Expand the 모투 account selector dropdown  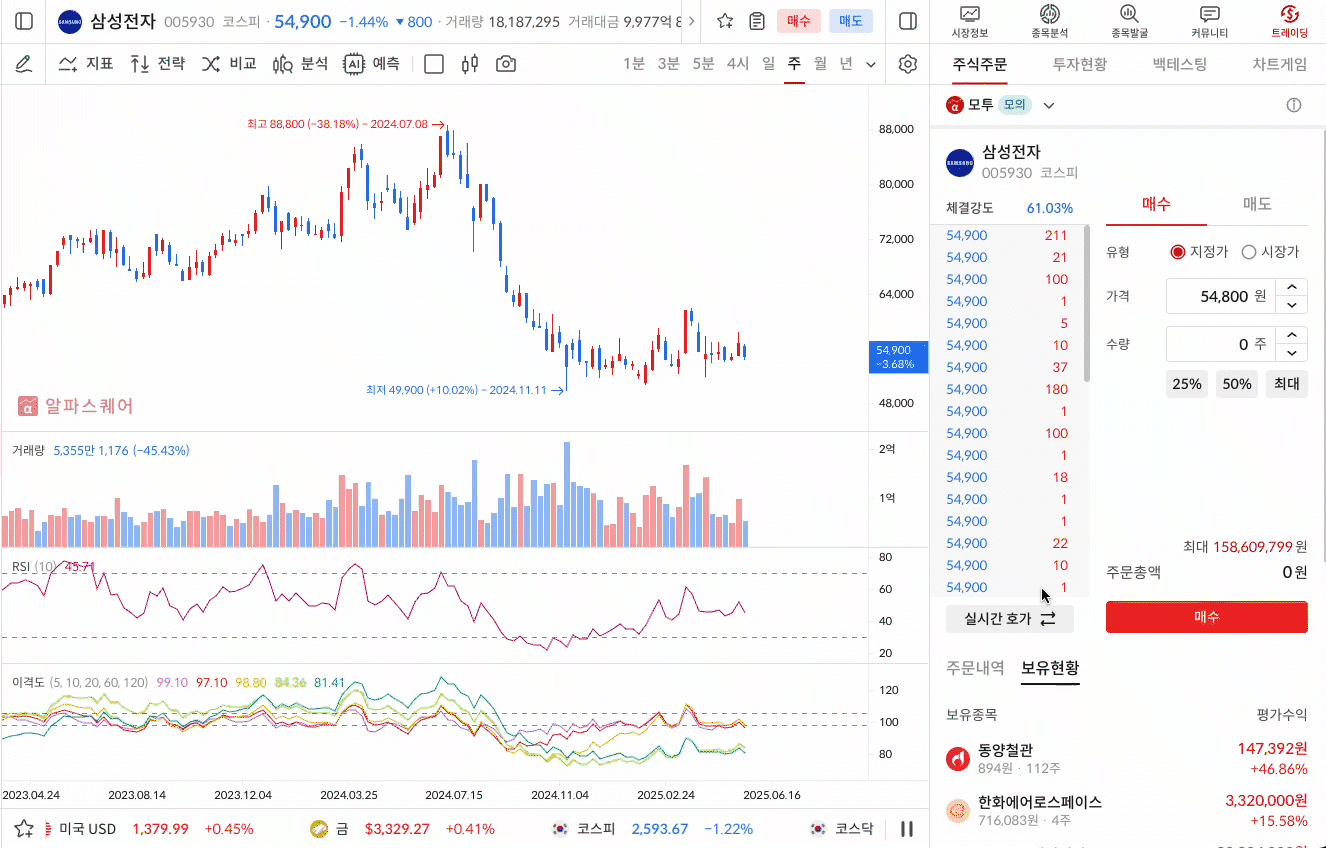(x=1049, y=105)
